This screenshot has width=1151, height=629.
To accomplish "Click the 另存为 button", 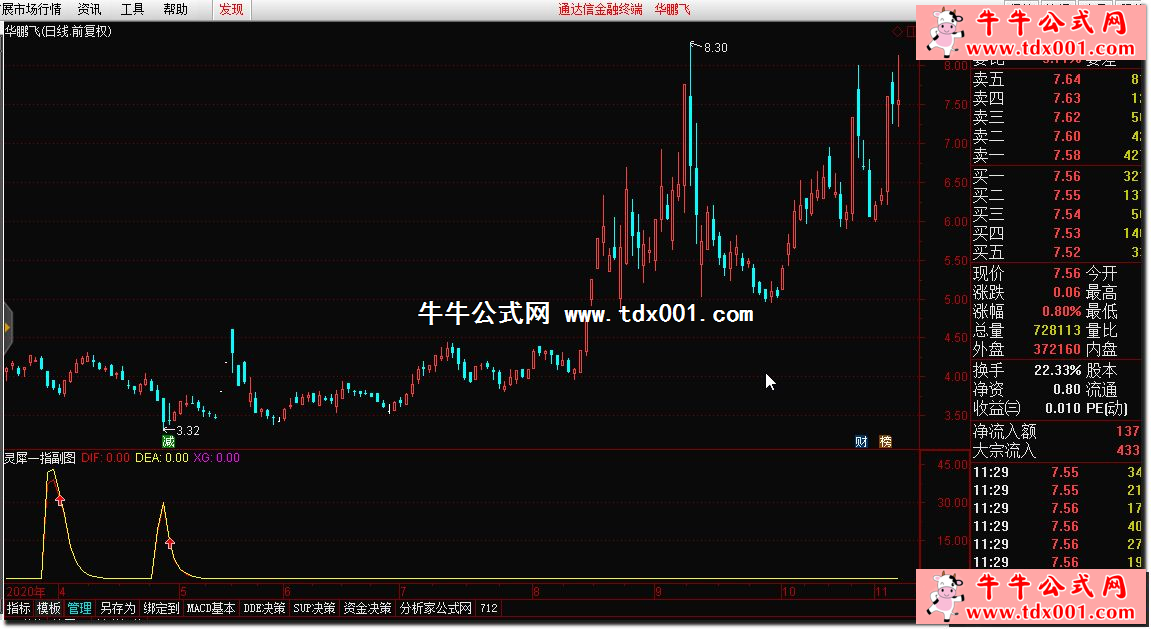I will 117,608.
